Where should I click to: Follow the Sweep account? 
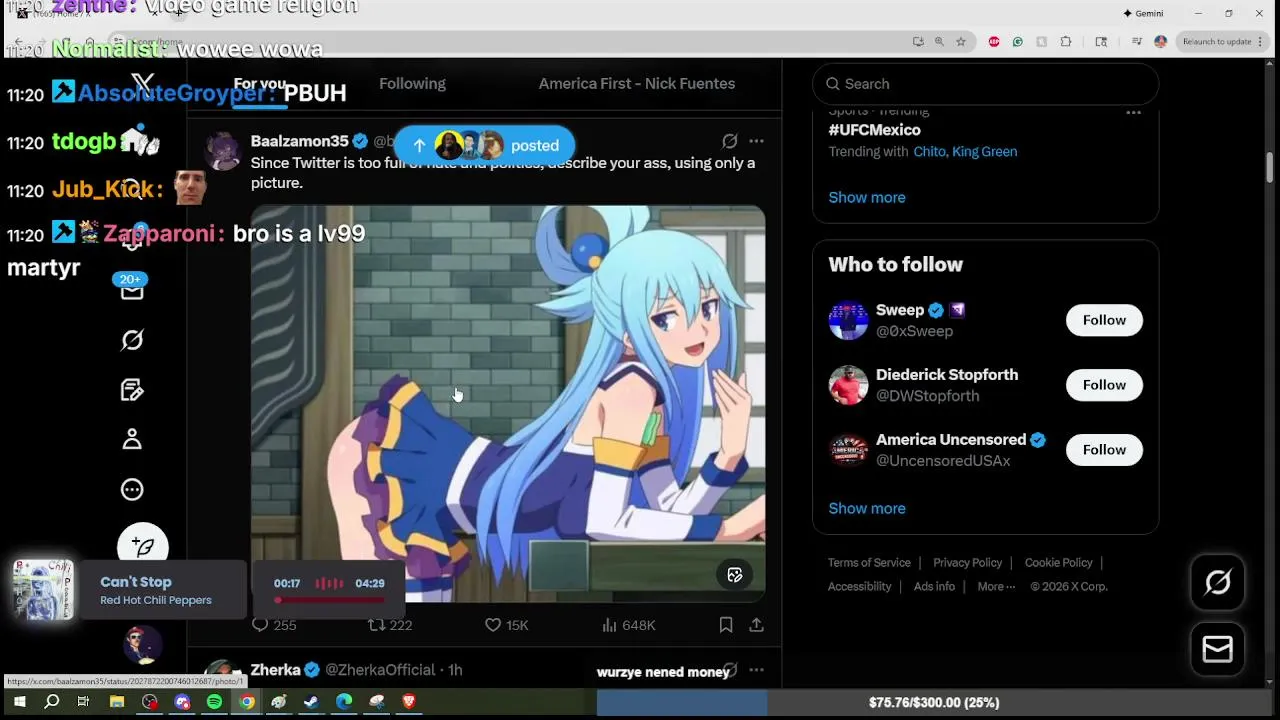pos(1104,320)
